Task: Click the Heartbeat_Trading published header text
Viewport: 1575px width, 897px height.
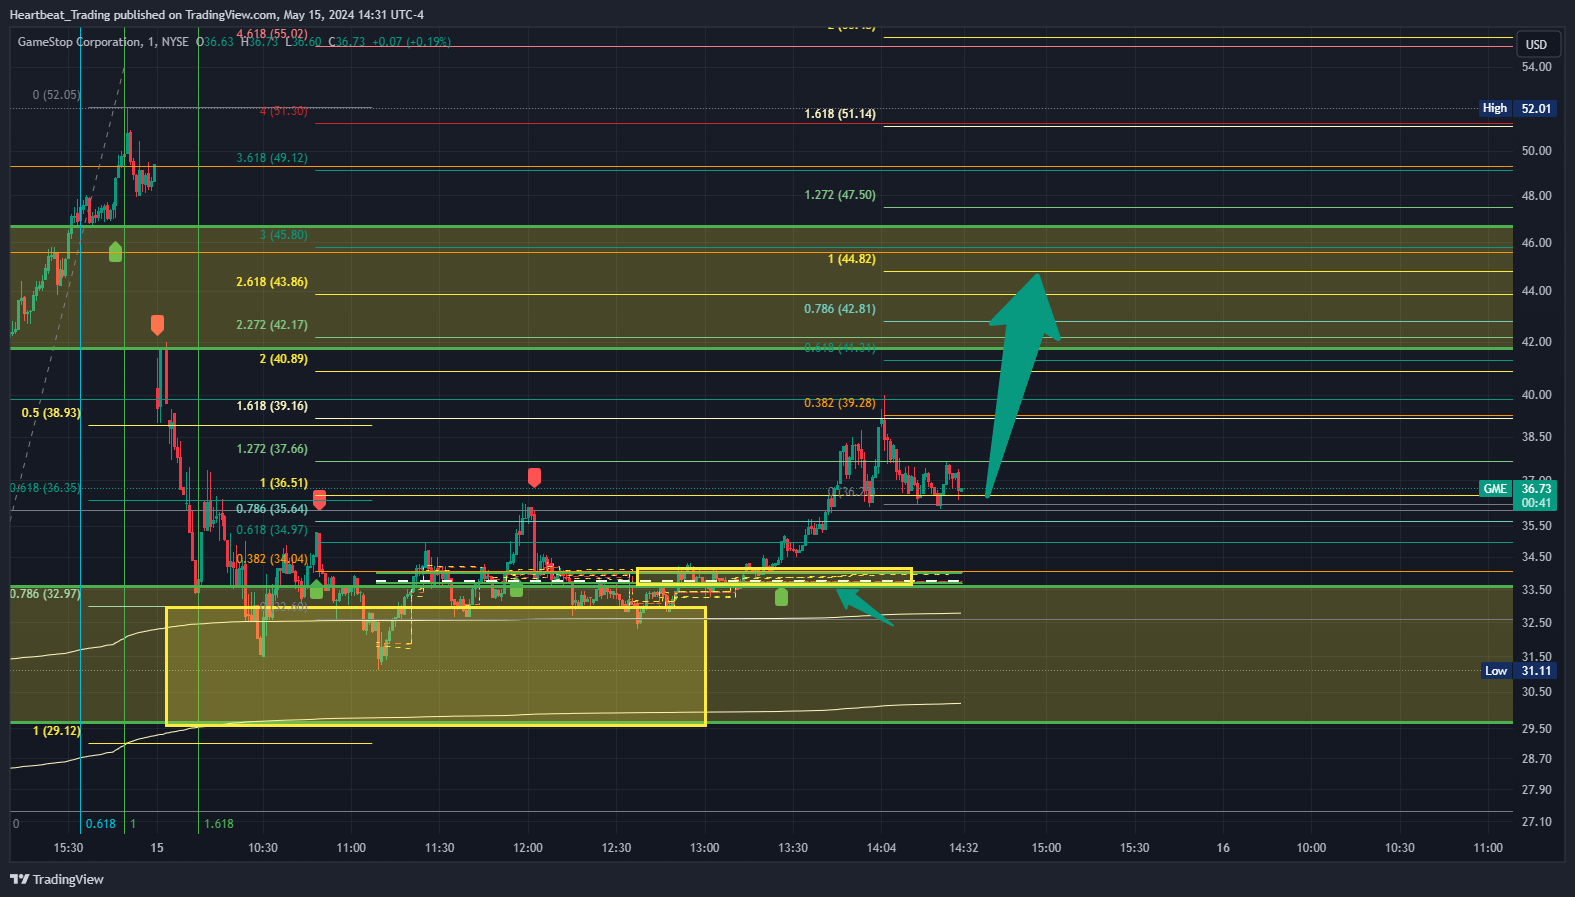Action: coord(216,15)
